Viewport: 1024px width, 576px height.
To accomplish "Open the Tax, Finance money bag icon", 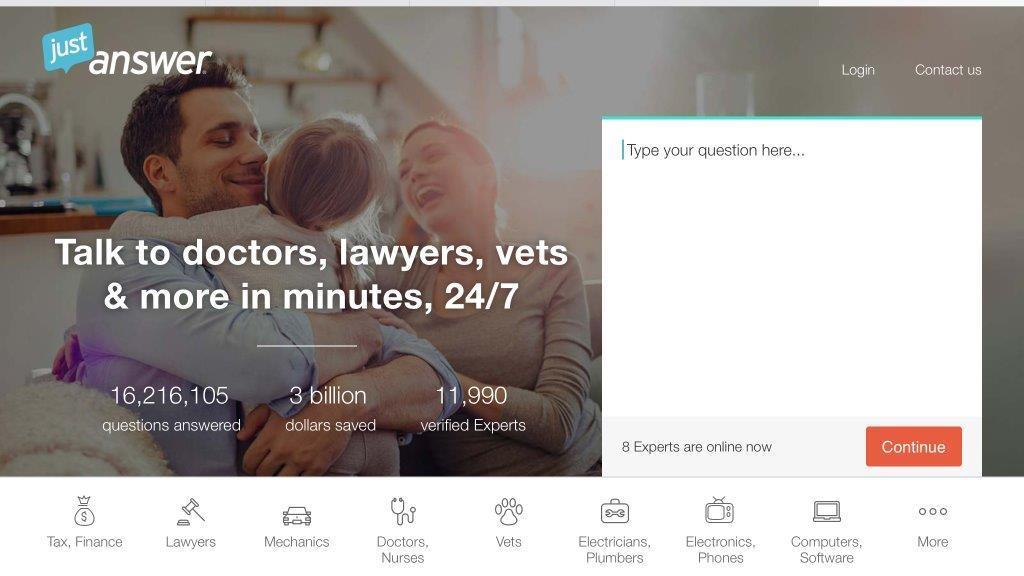I will [84, 511].
